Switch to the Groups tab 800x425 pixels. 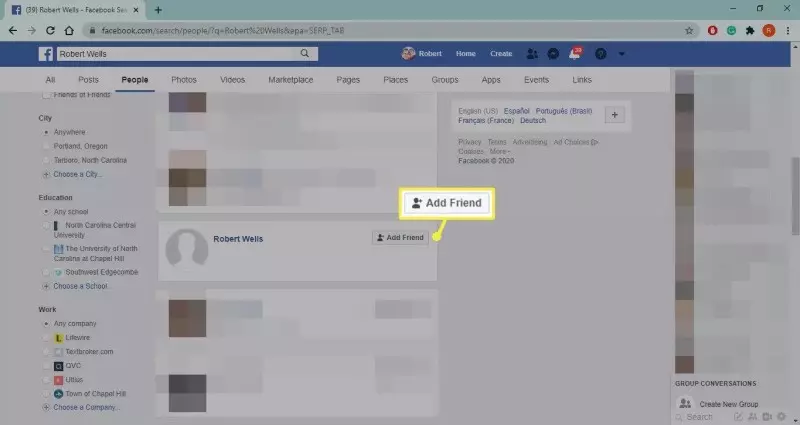(445, 80)
